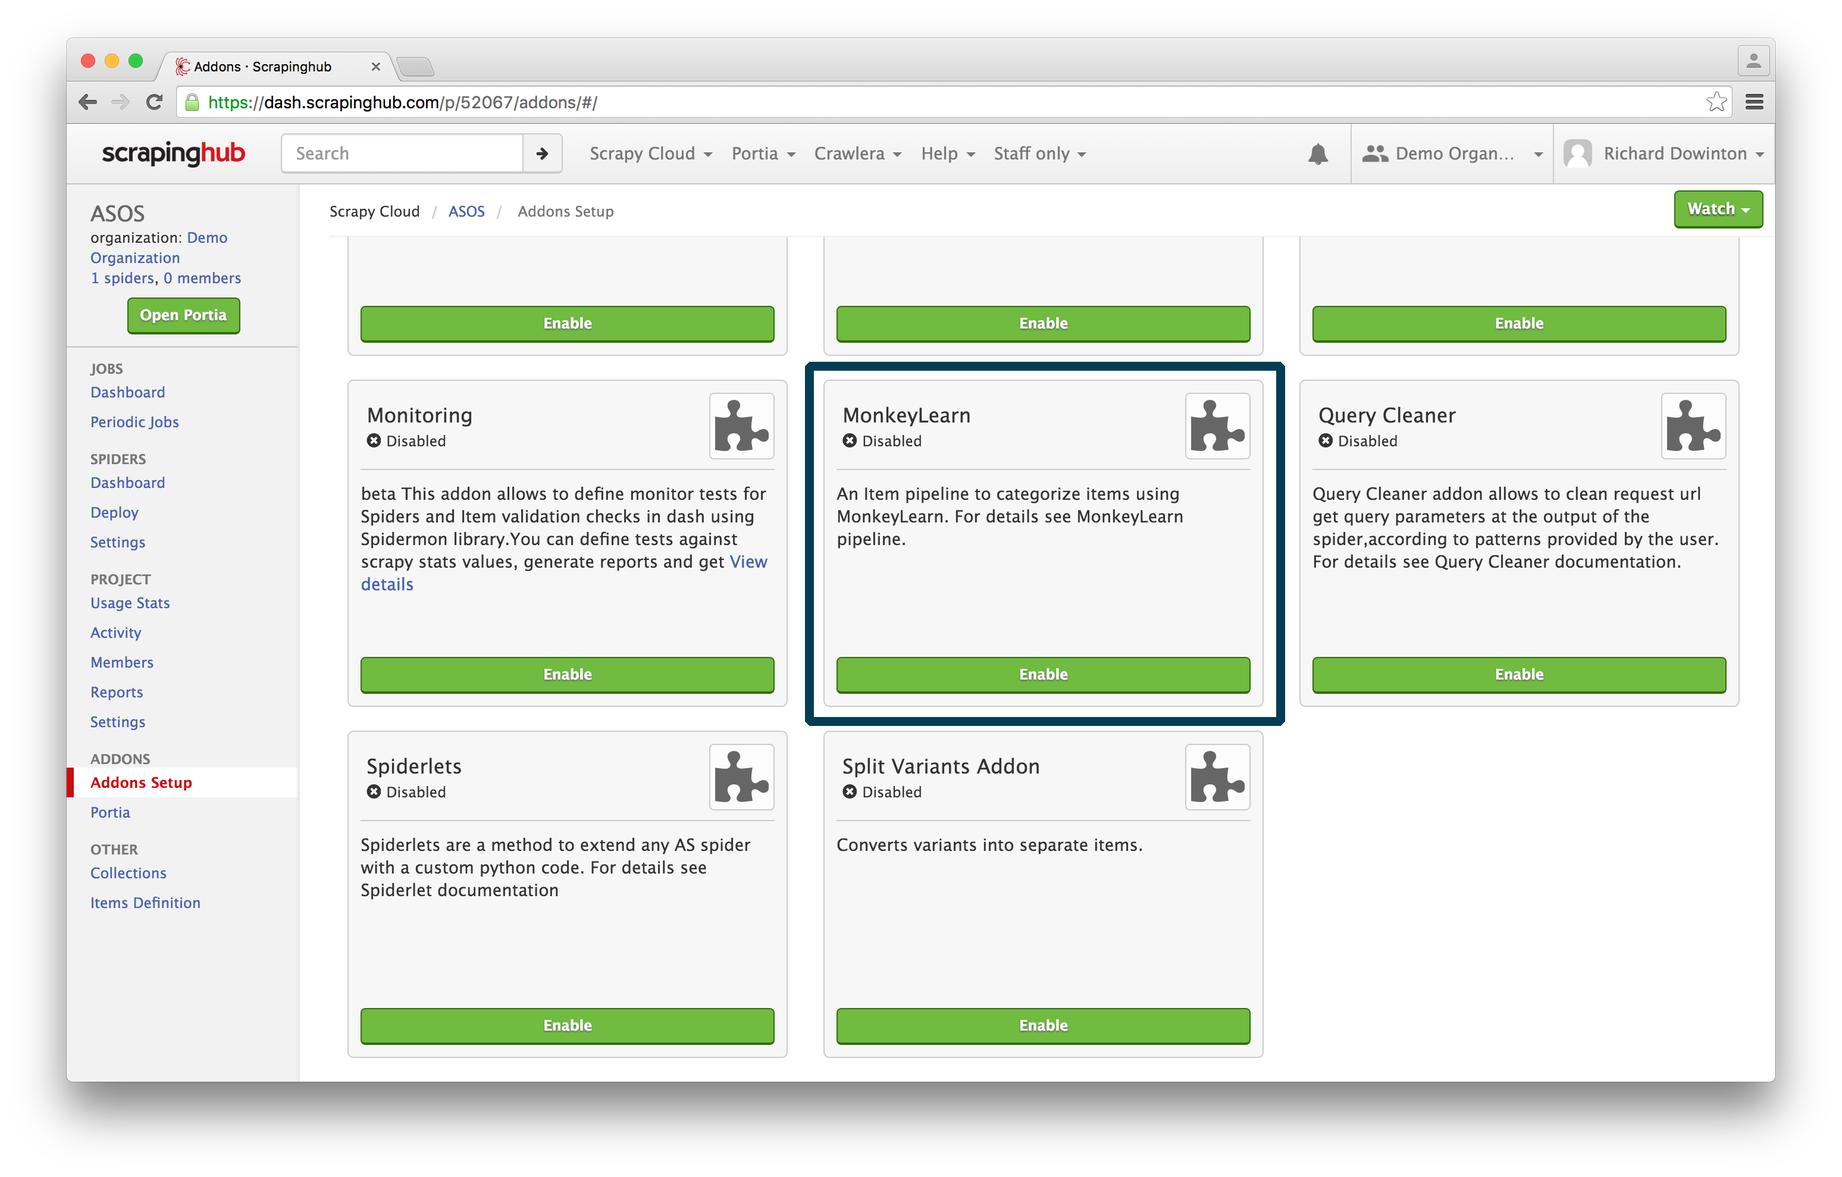Click the Demo Organization people icon

pyautogui.click(x=1375, y=154)
